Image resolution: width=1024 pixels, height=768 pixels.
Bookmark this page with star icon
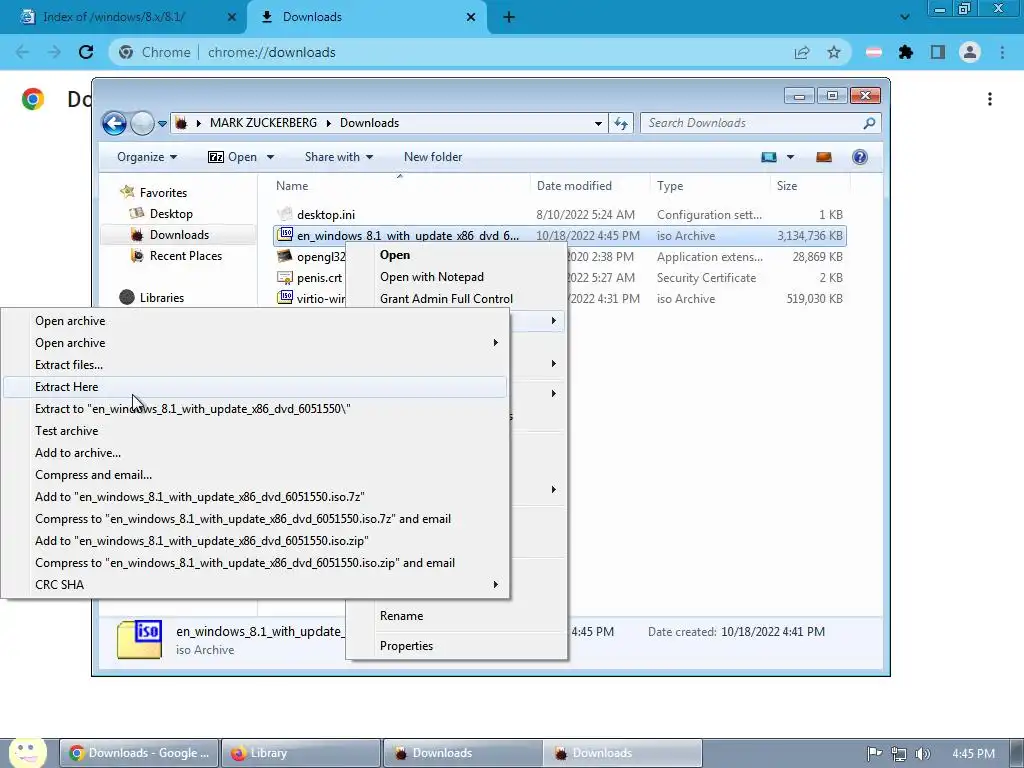tap(834, 52)
